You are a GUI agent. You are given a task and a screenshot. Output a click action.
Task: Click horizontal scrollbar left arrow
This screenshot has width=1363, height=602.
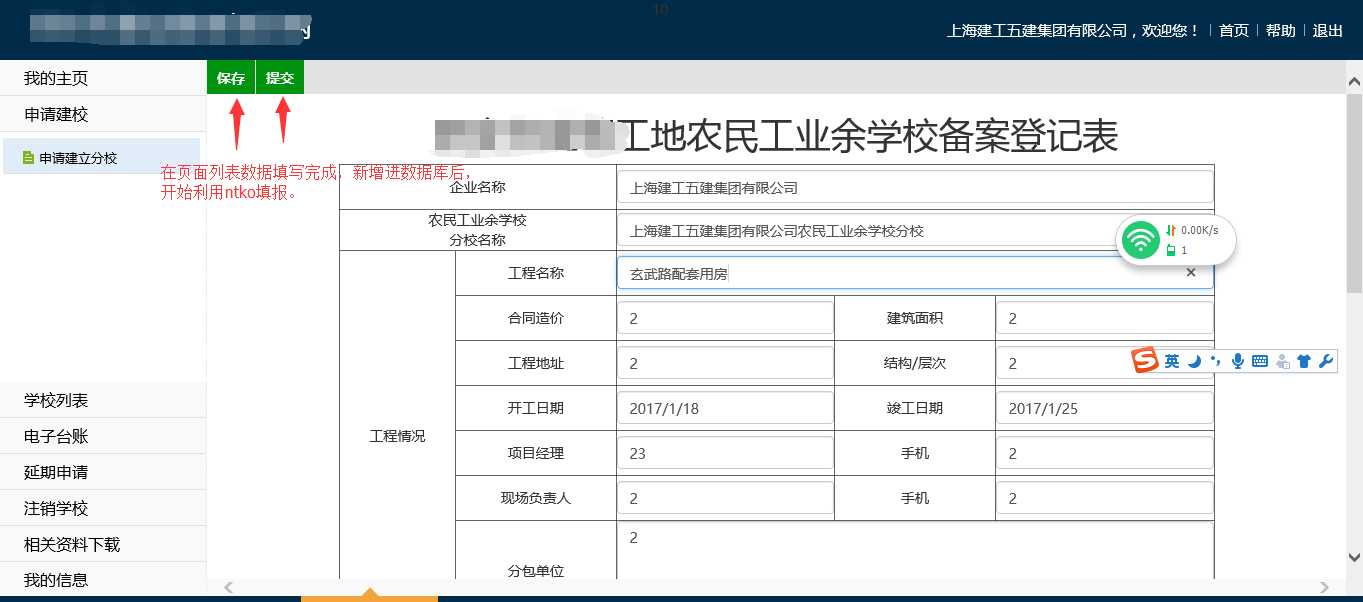(x=227, y=587)
